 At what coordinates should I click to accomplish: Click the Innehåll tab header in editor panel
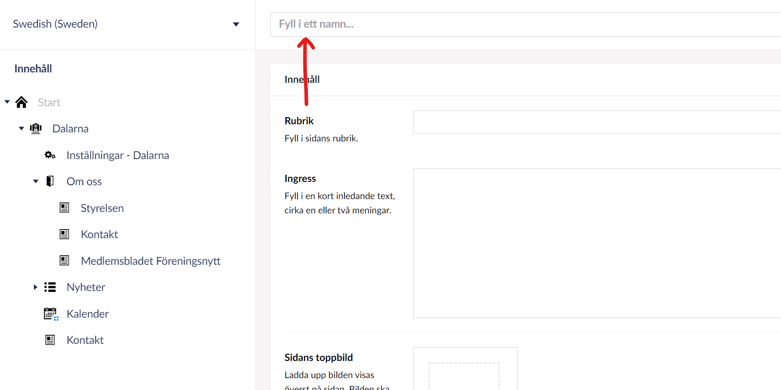[x=302, y=80]
